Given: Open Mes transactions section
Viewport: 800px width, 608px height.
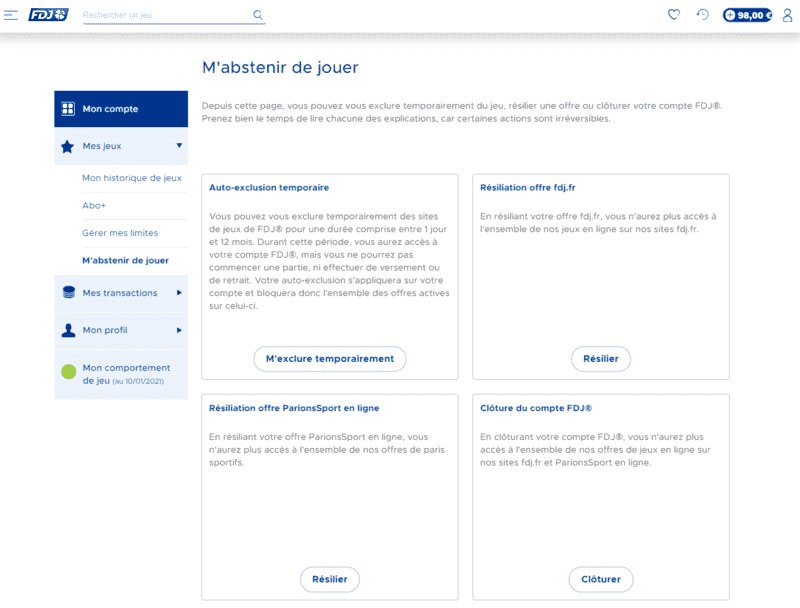Looking at the screenshot, I should pos(121,293).
